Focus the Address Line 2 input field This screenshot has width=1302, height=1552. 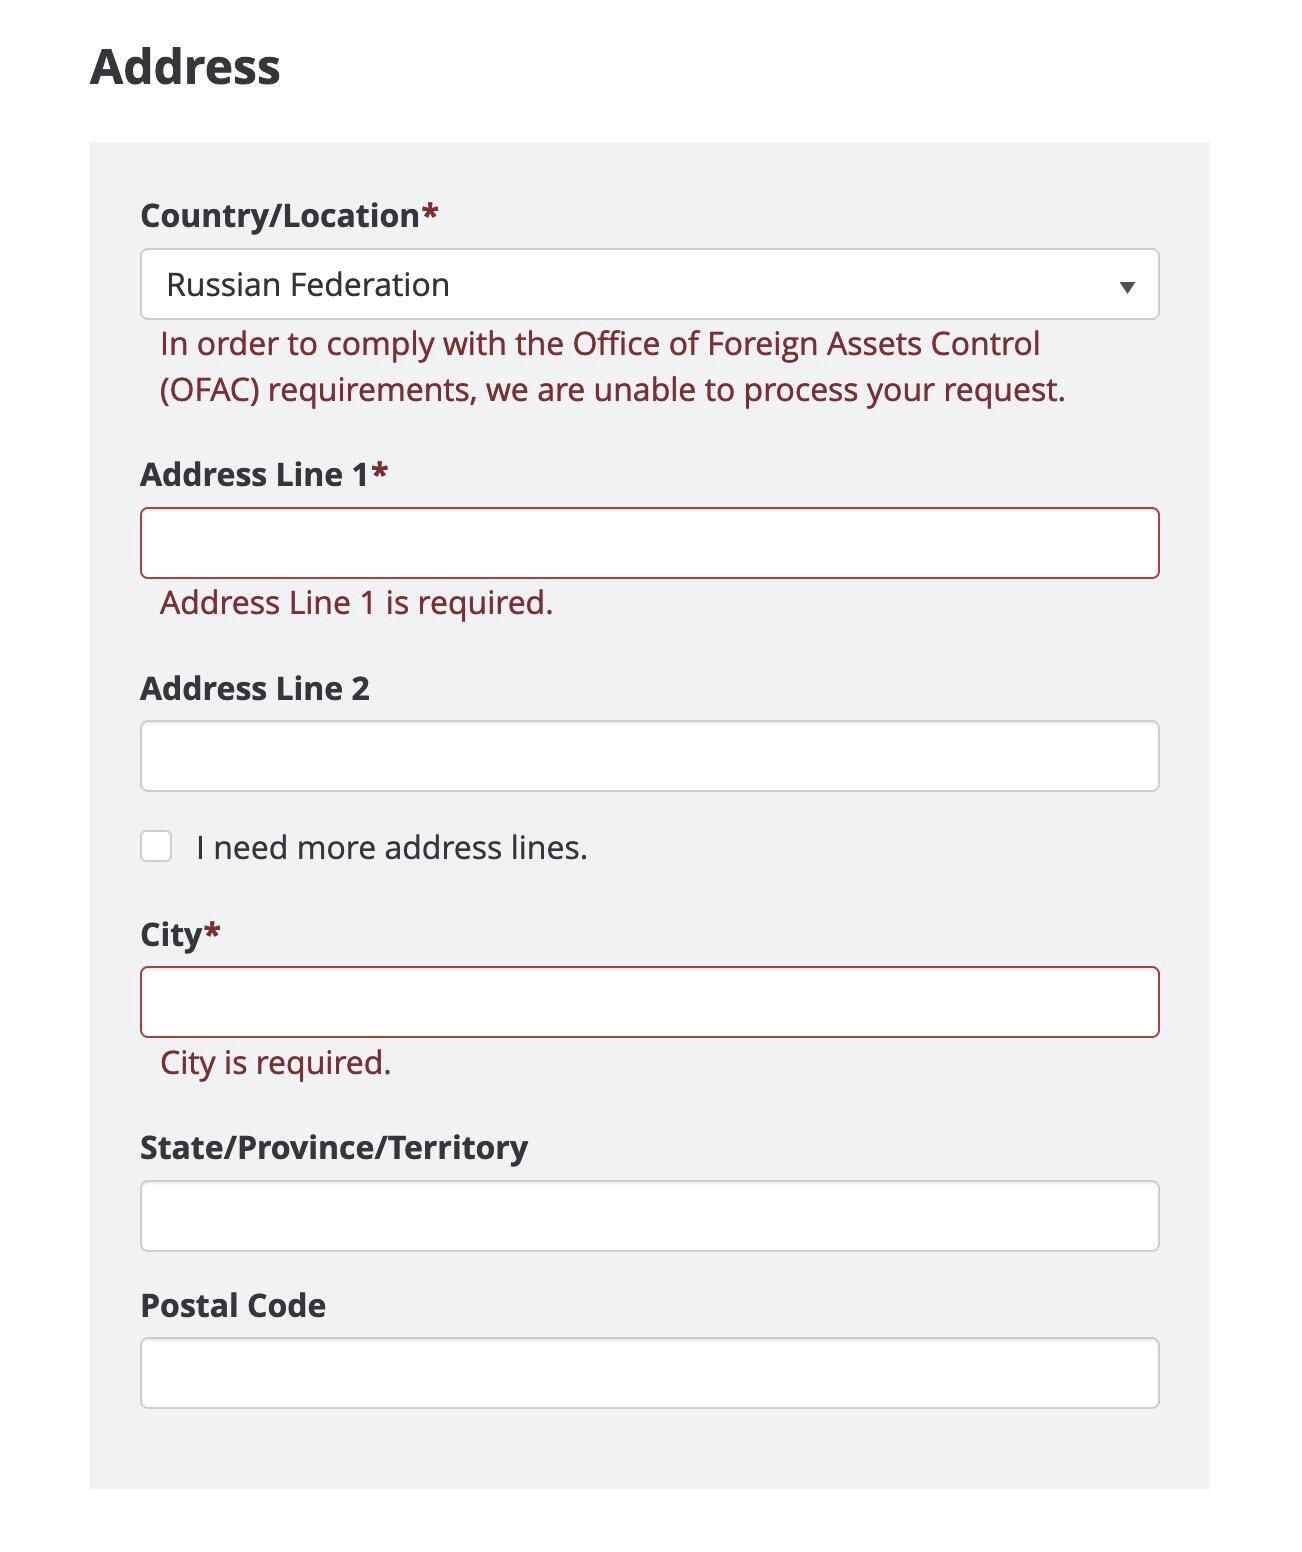point(649,756)
